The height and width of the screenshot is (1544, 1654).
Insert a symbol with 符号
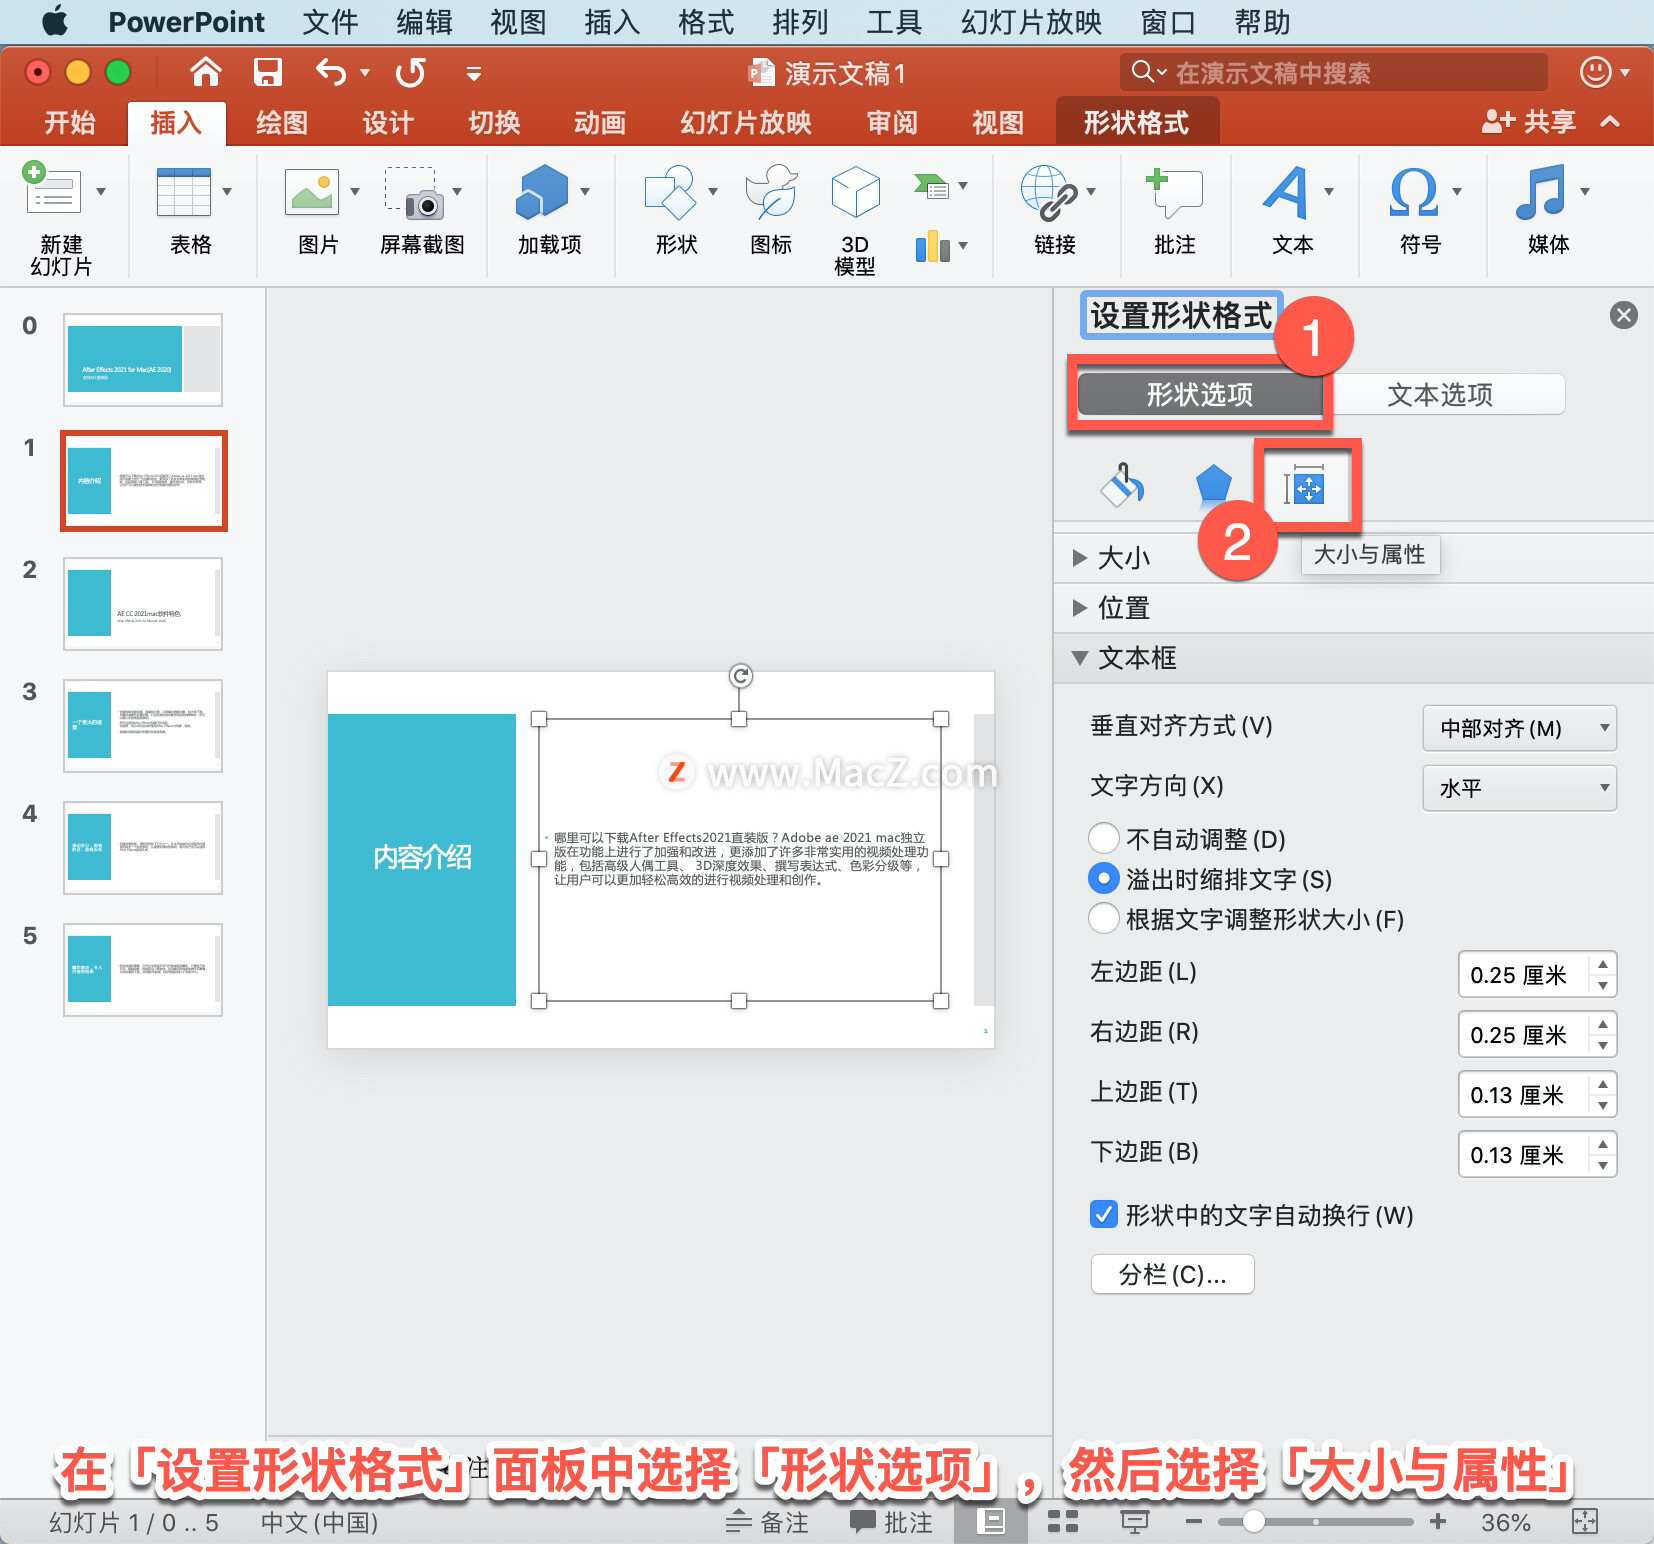(x=1414, y=192)
